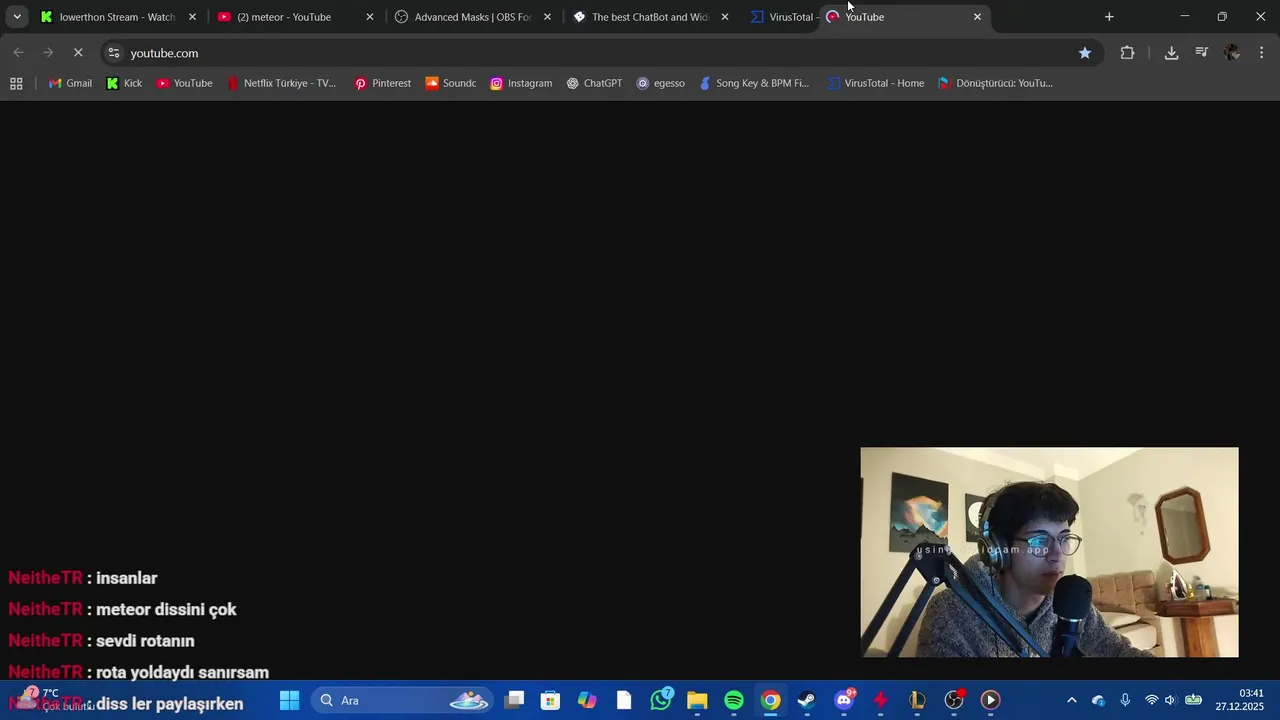Switch to the VirusTotal tab
The image size is (1280, 720).
783,17
